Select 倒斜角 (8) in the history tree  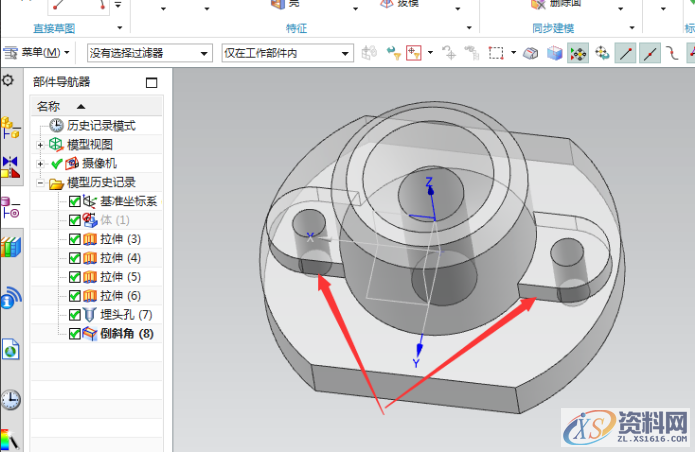(126, 334)
